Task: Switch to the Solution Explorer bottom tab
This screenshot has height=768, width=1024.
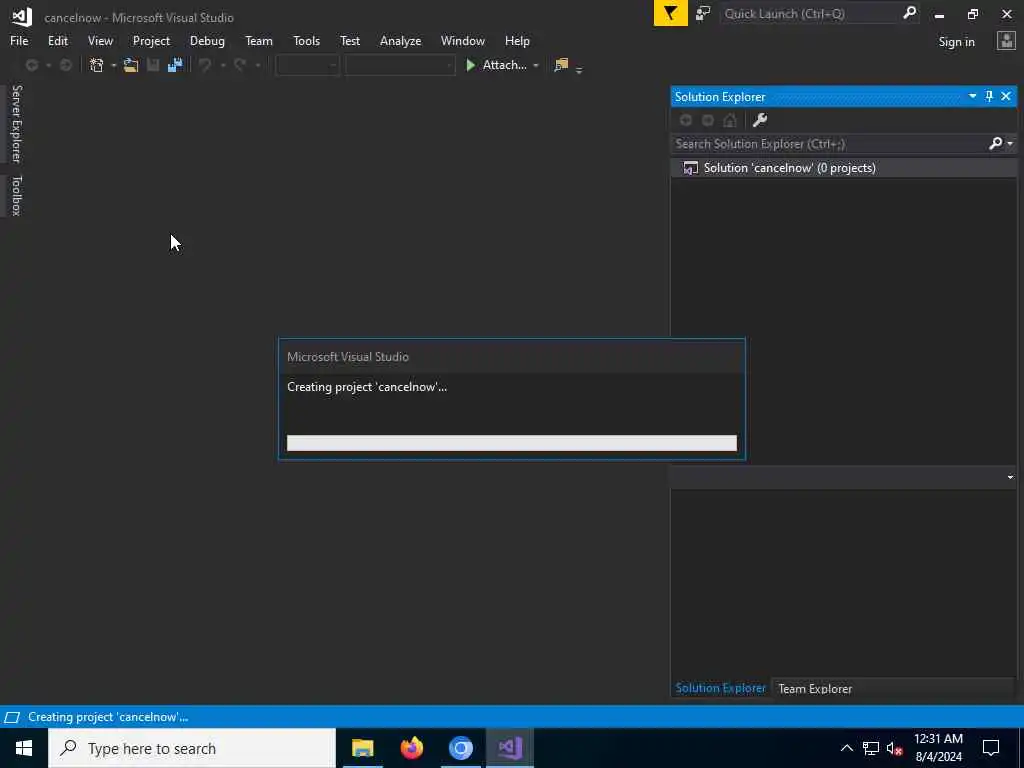Action: (720, 688)
